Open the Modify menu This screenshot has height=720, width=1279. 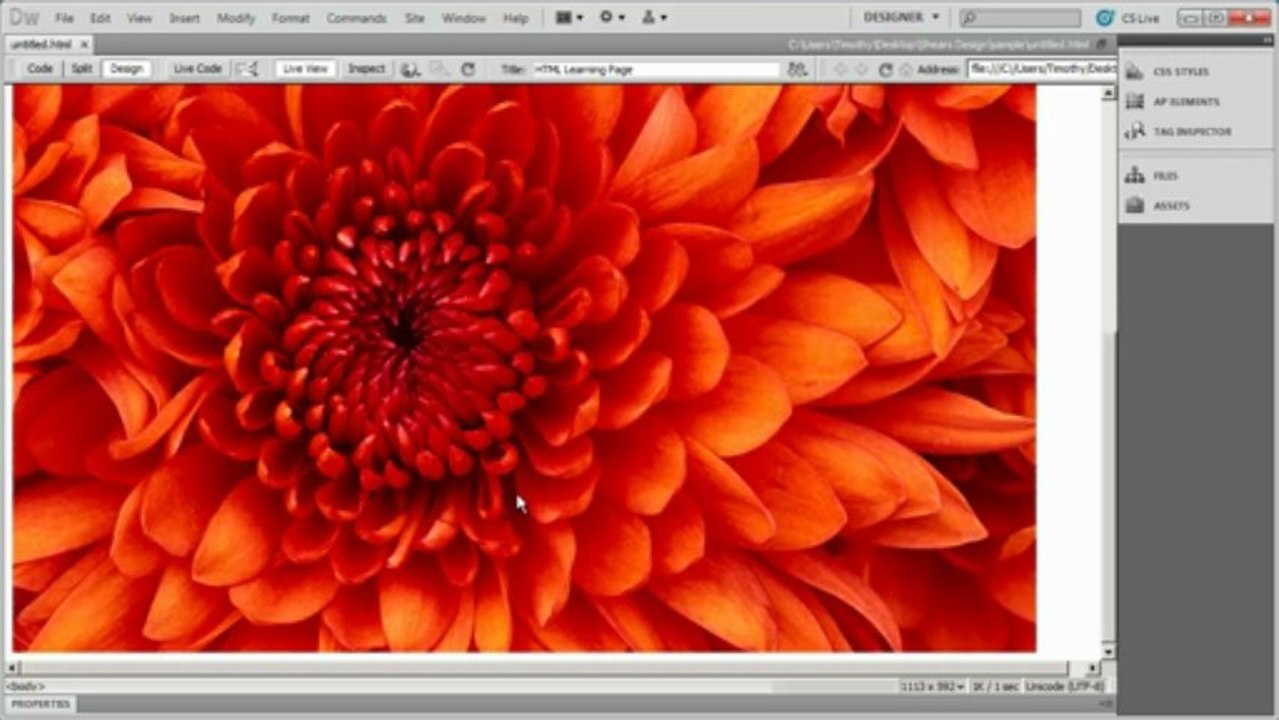pos(236,18)
